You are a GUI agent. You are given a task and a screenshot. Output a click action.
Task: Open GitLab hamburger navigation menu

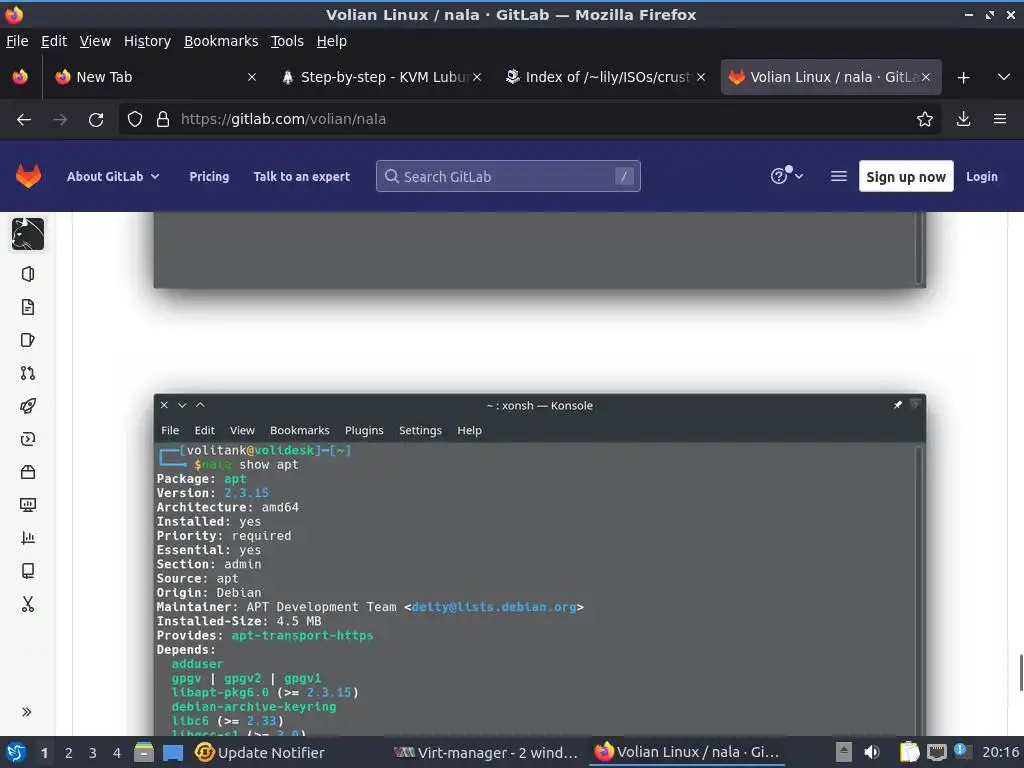[x=839, y=176]
